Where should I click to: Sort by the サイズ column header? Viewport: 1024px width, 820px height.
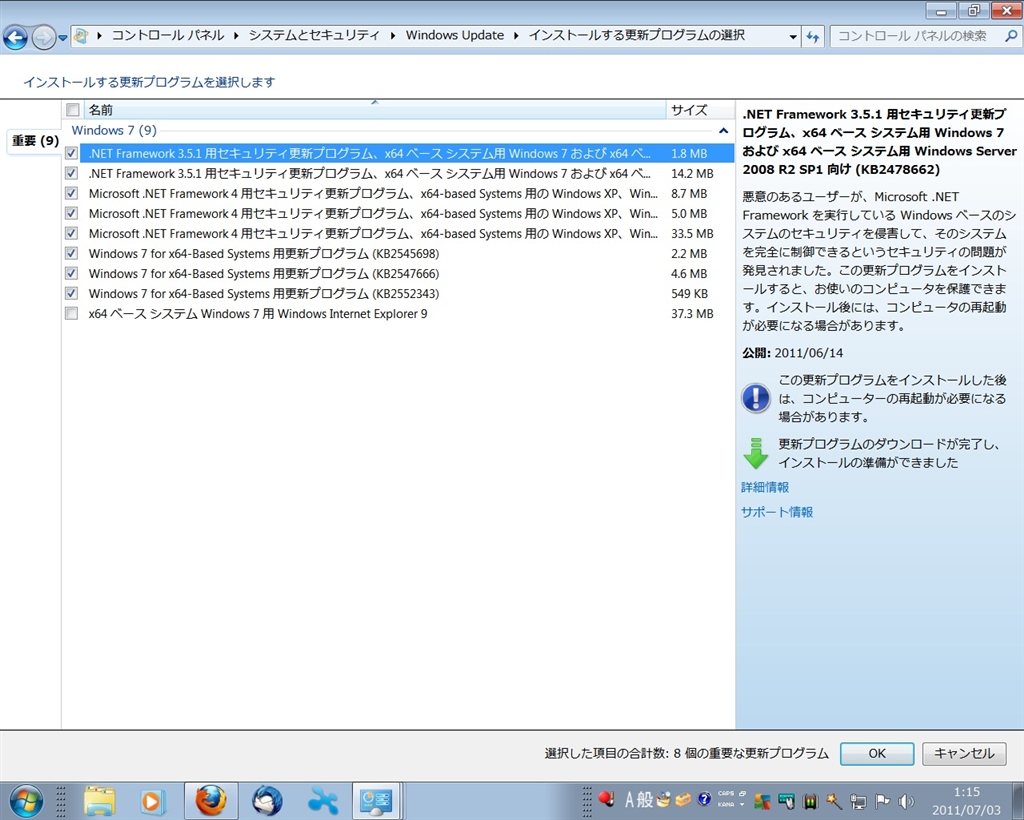coord(699,110)
